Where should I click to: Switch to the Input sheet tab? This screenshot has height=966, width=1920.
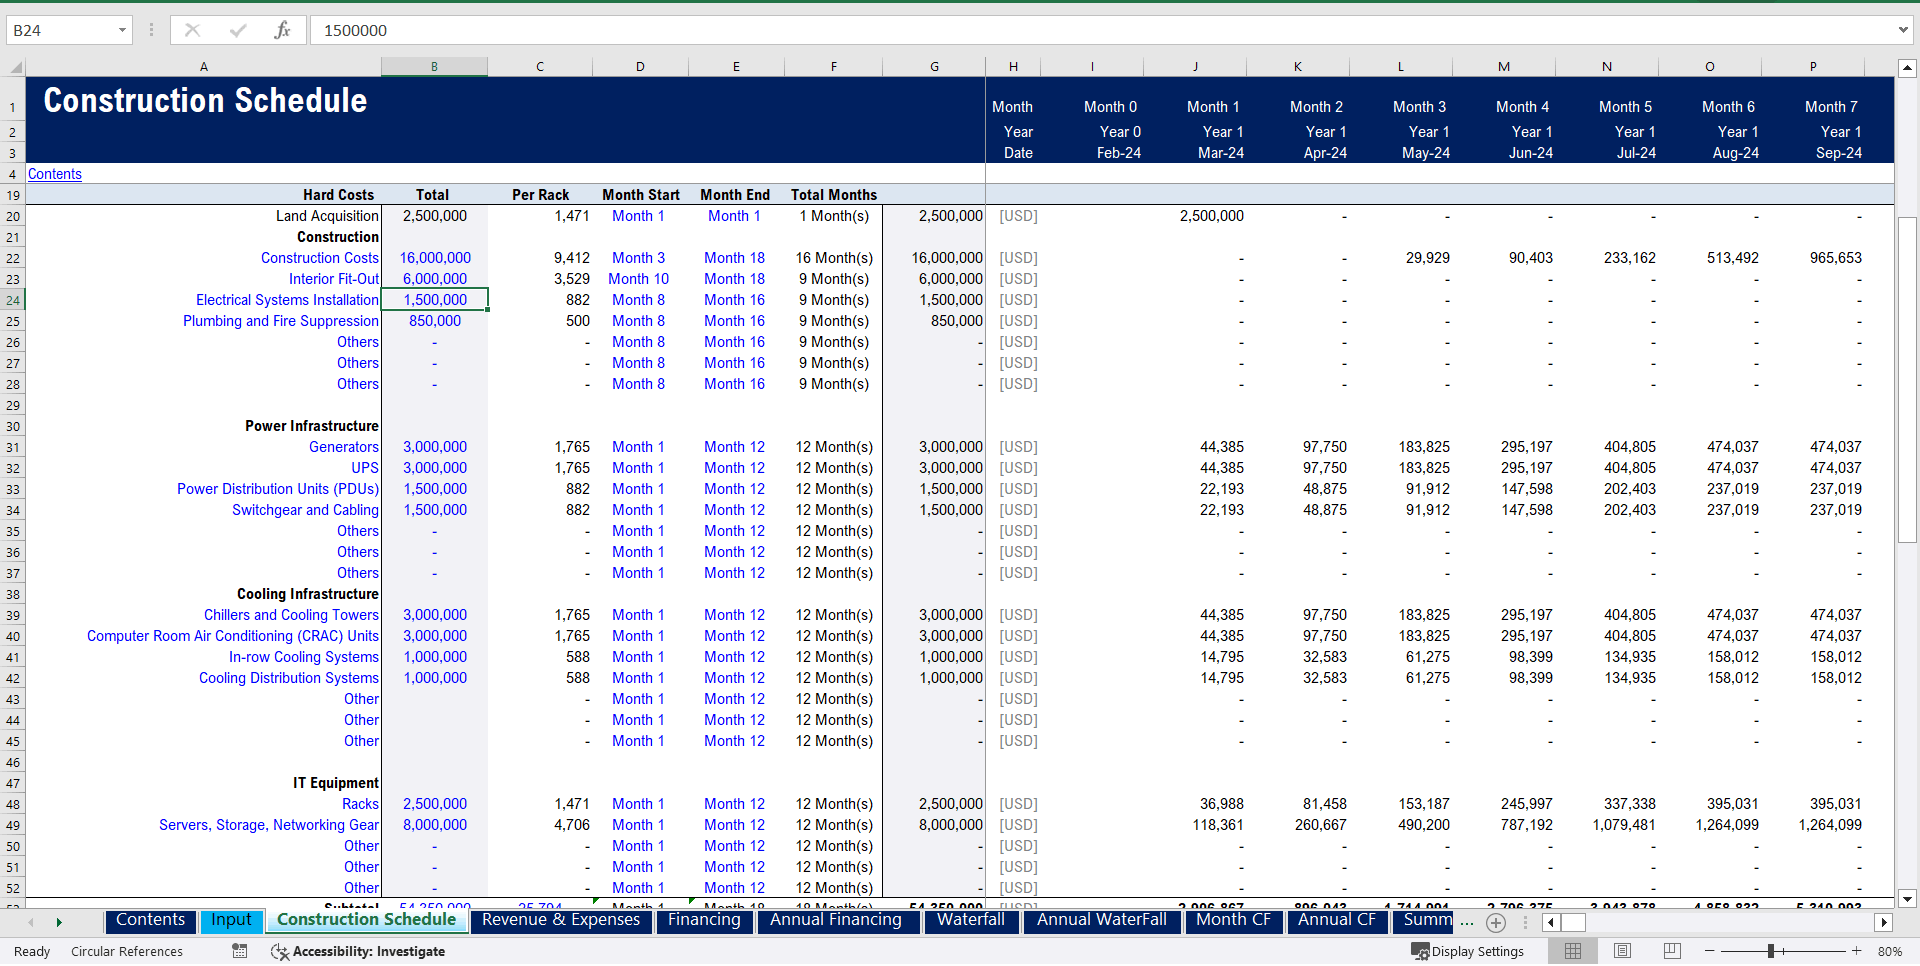(231, 921)
